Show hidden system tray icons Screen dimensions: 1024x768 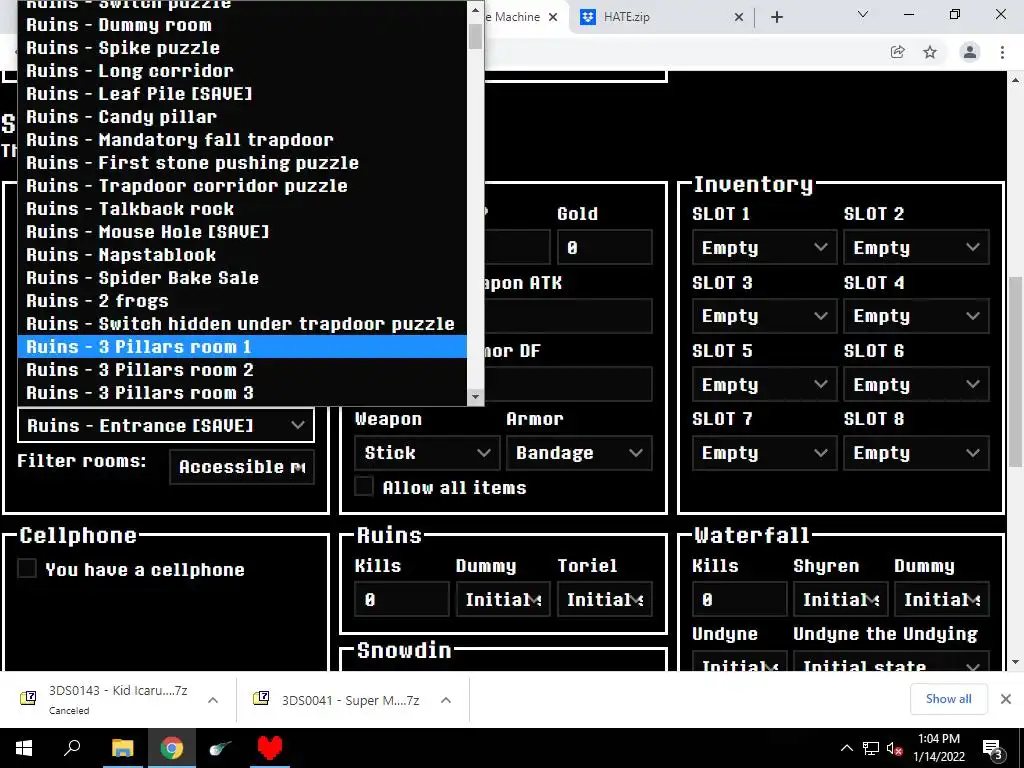click(846, 748)
